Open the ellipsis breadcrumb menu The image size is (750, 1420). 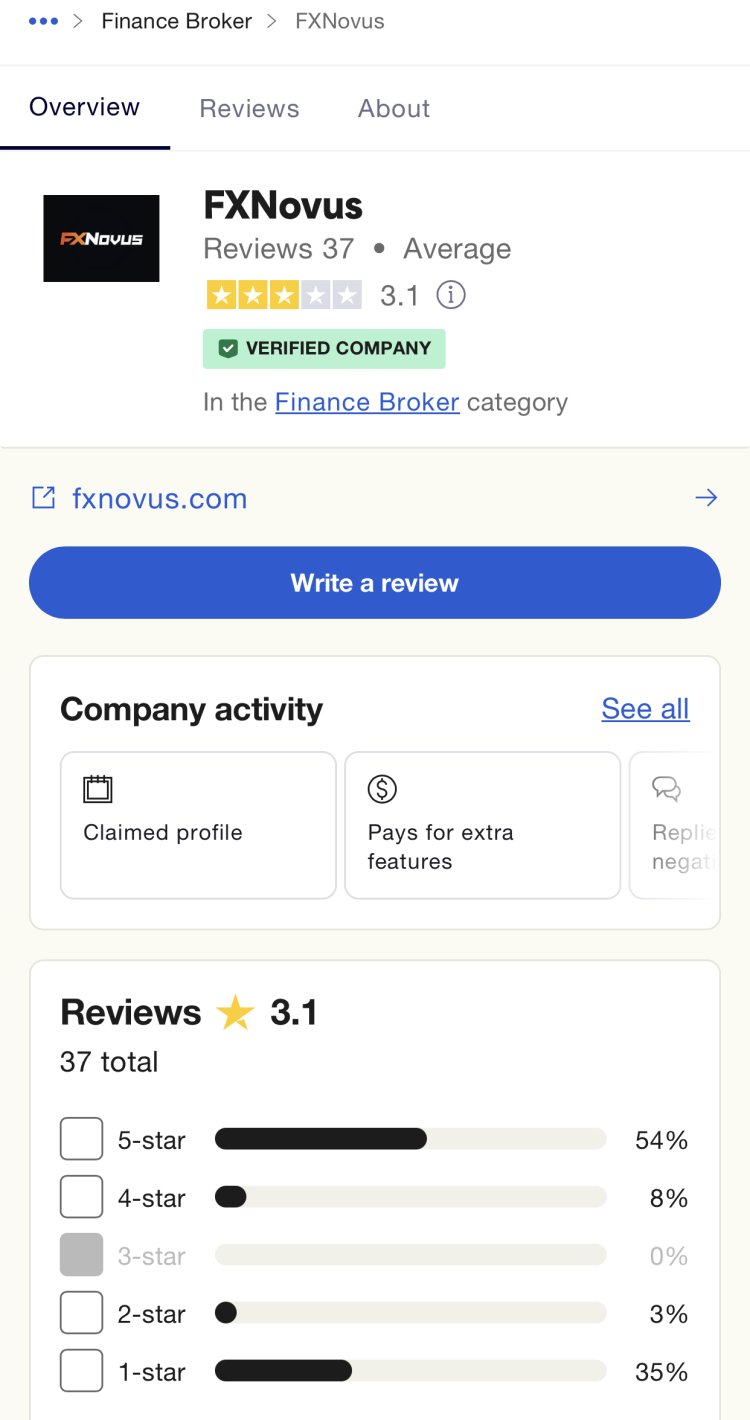[x=43, y=20]
